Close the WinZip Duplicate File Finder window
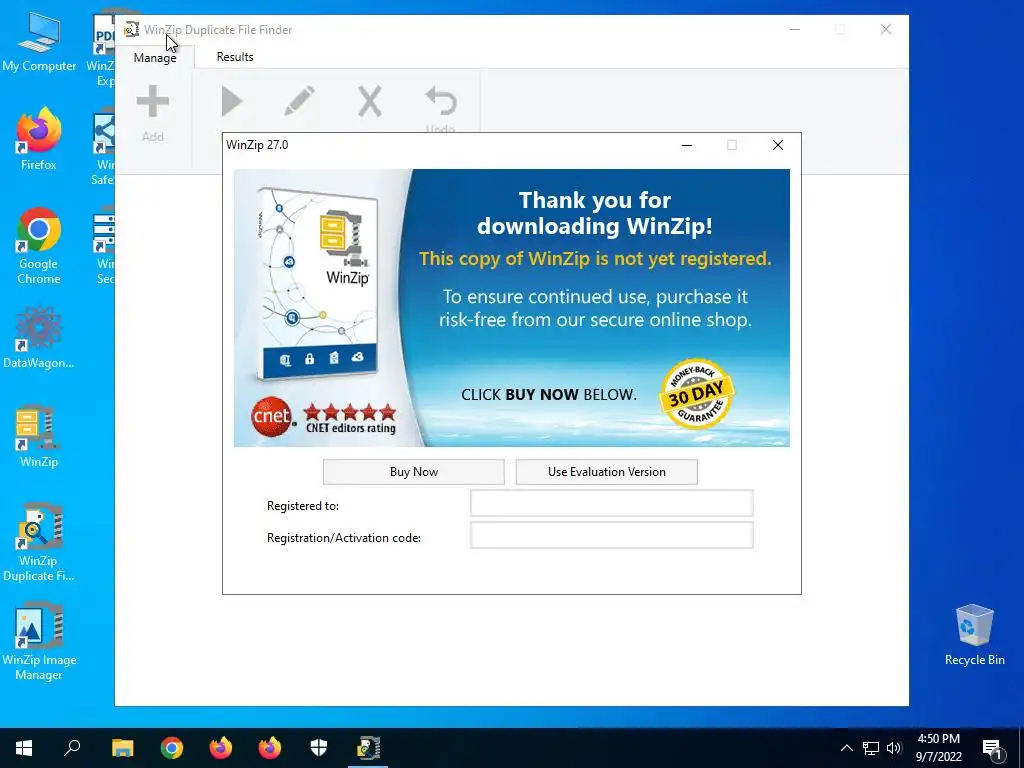 pyautogui.click(x=886, y=29)
